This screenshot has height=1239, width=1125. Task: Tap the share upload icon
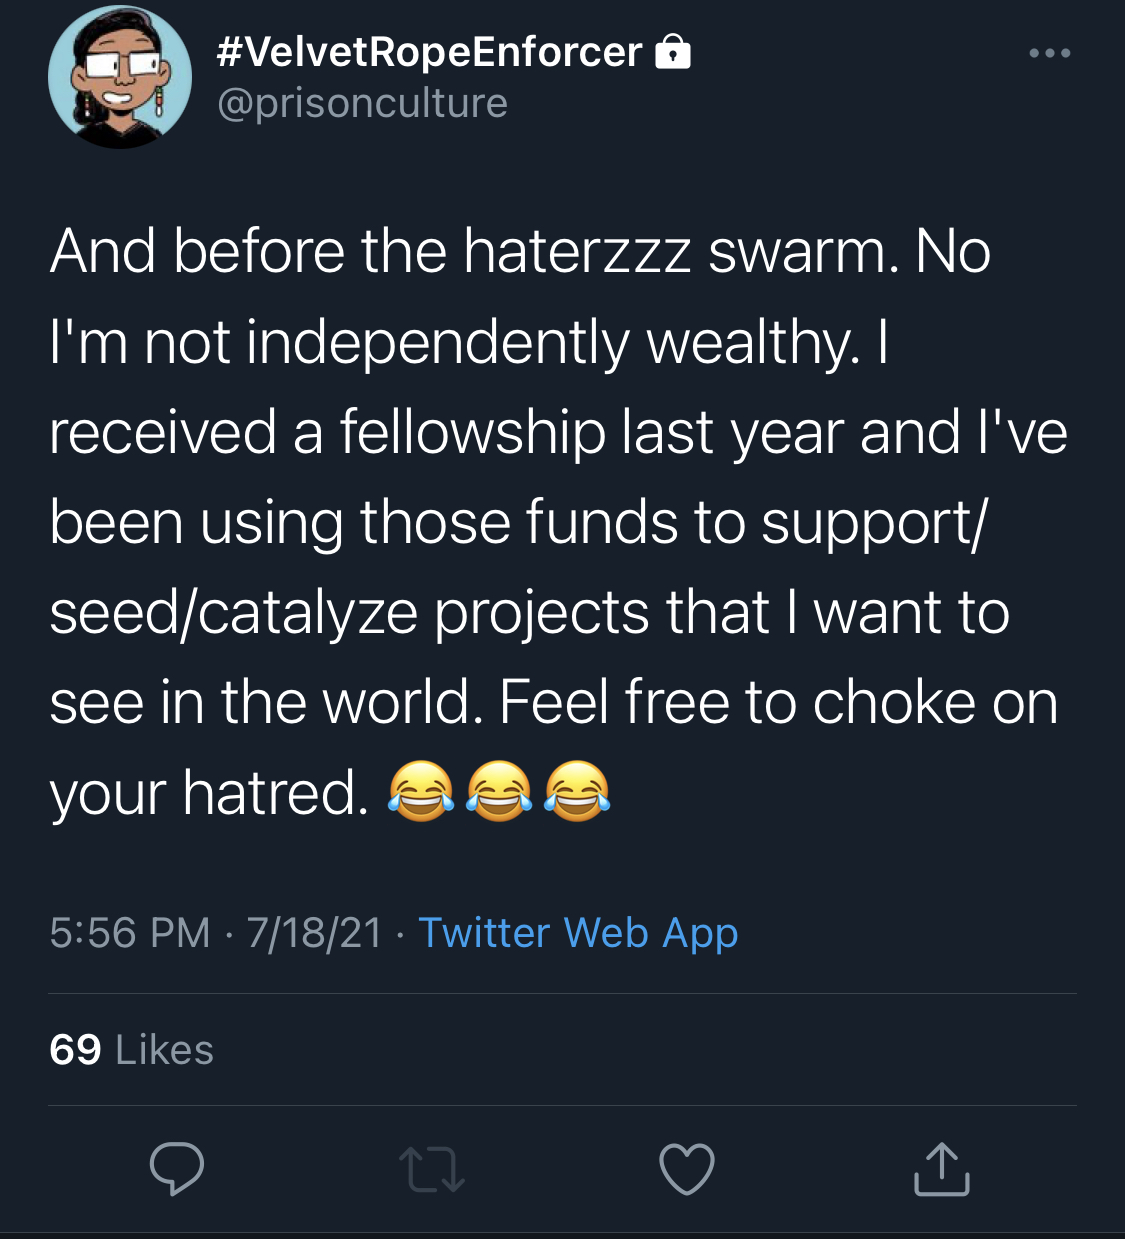coord(941,1168)
